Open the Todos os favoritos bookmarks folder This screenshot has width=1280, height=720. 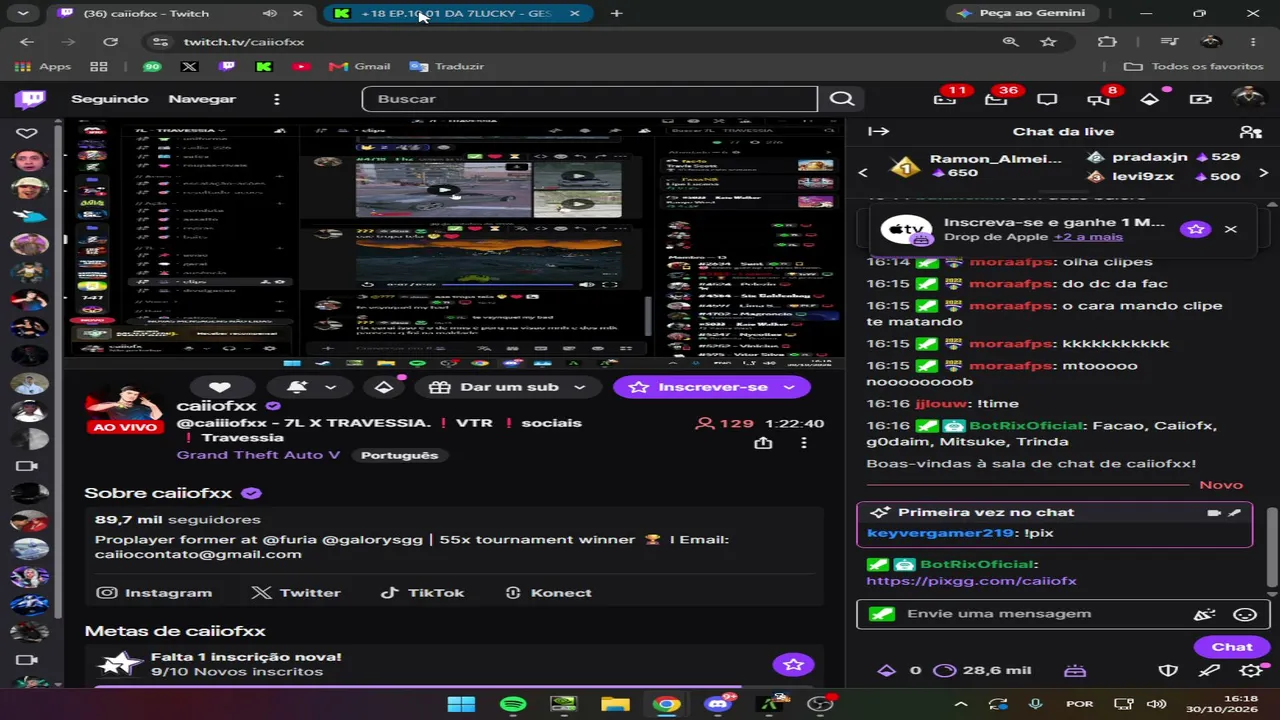pos(1194,67)
